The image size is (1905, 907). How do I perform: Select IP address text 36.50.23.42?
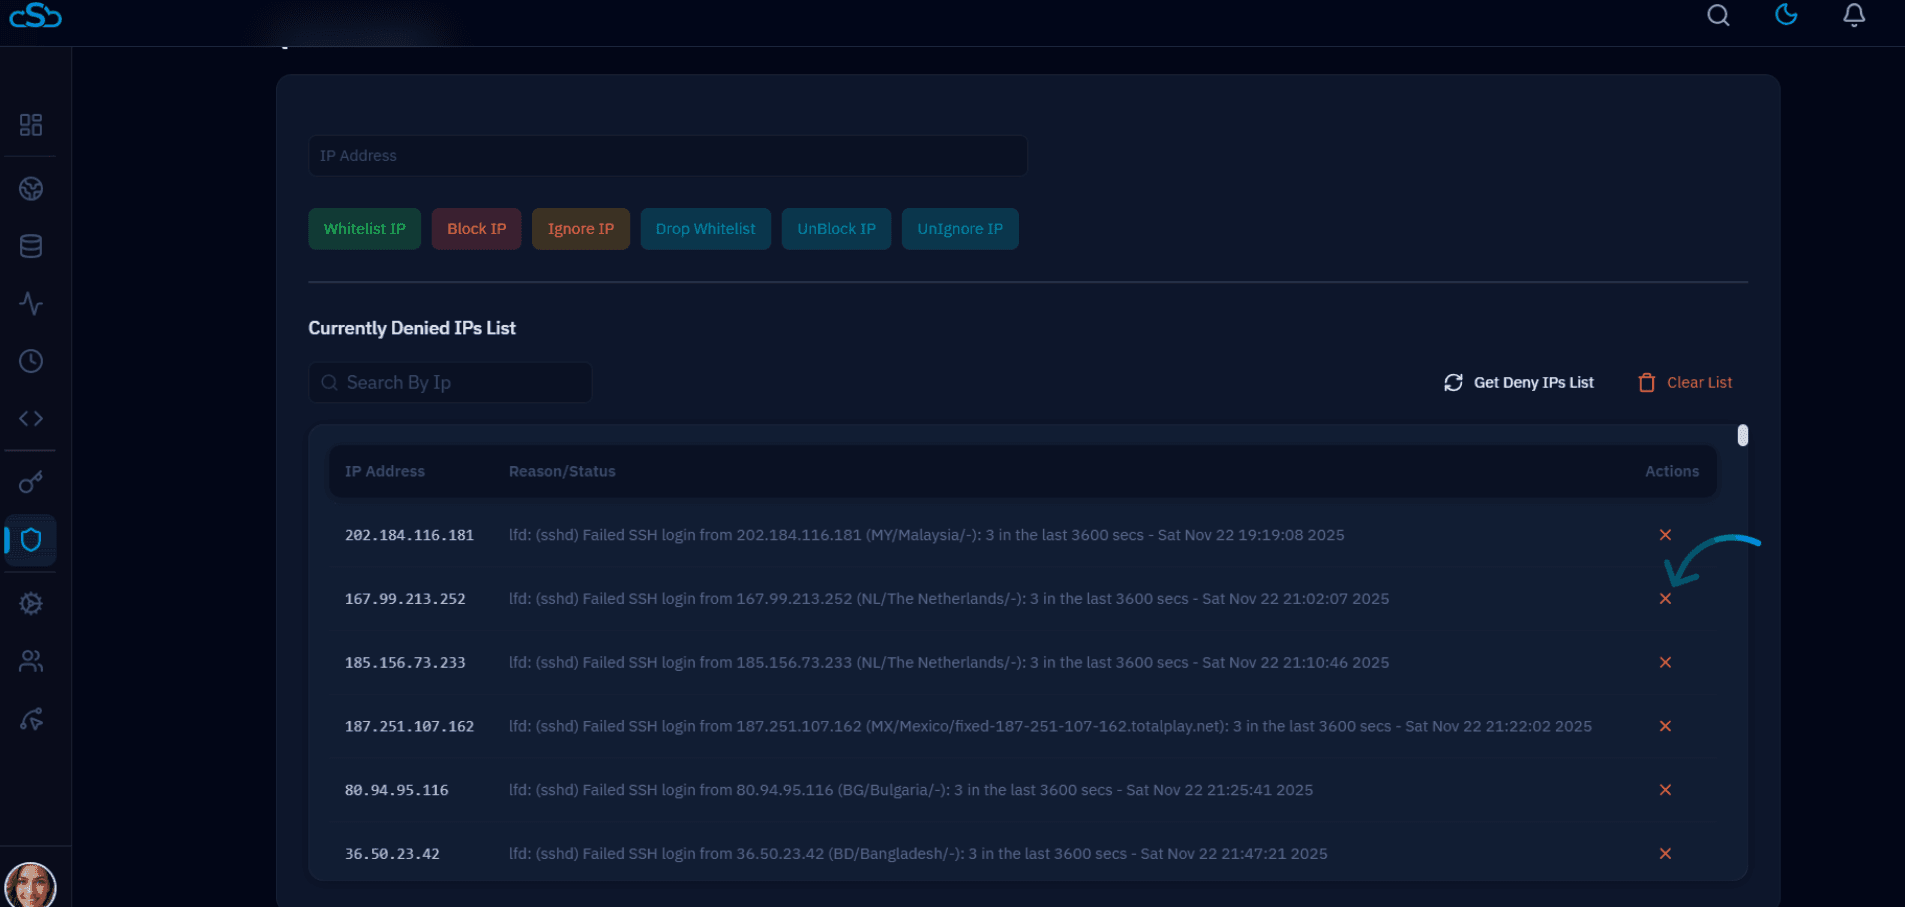(392, 854)
